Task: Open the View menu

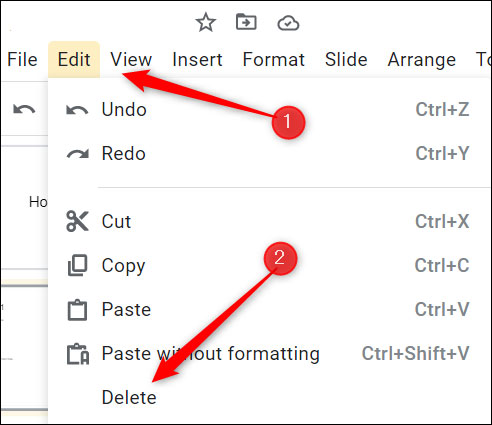Action: pos(131,60)
